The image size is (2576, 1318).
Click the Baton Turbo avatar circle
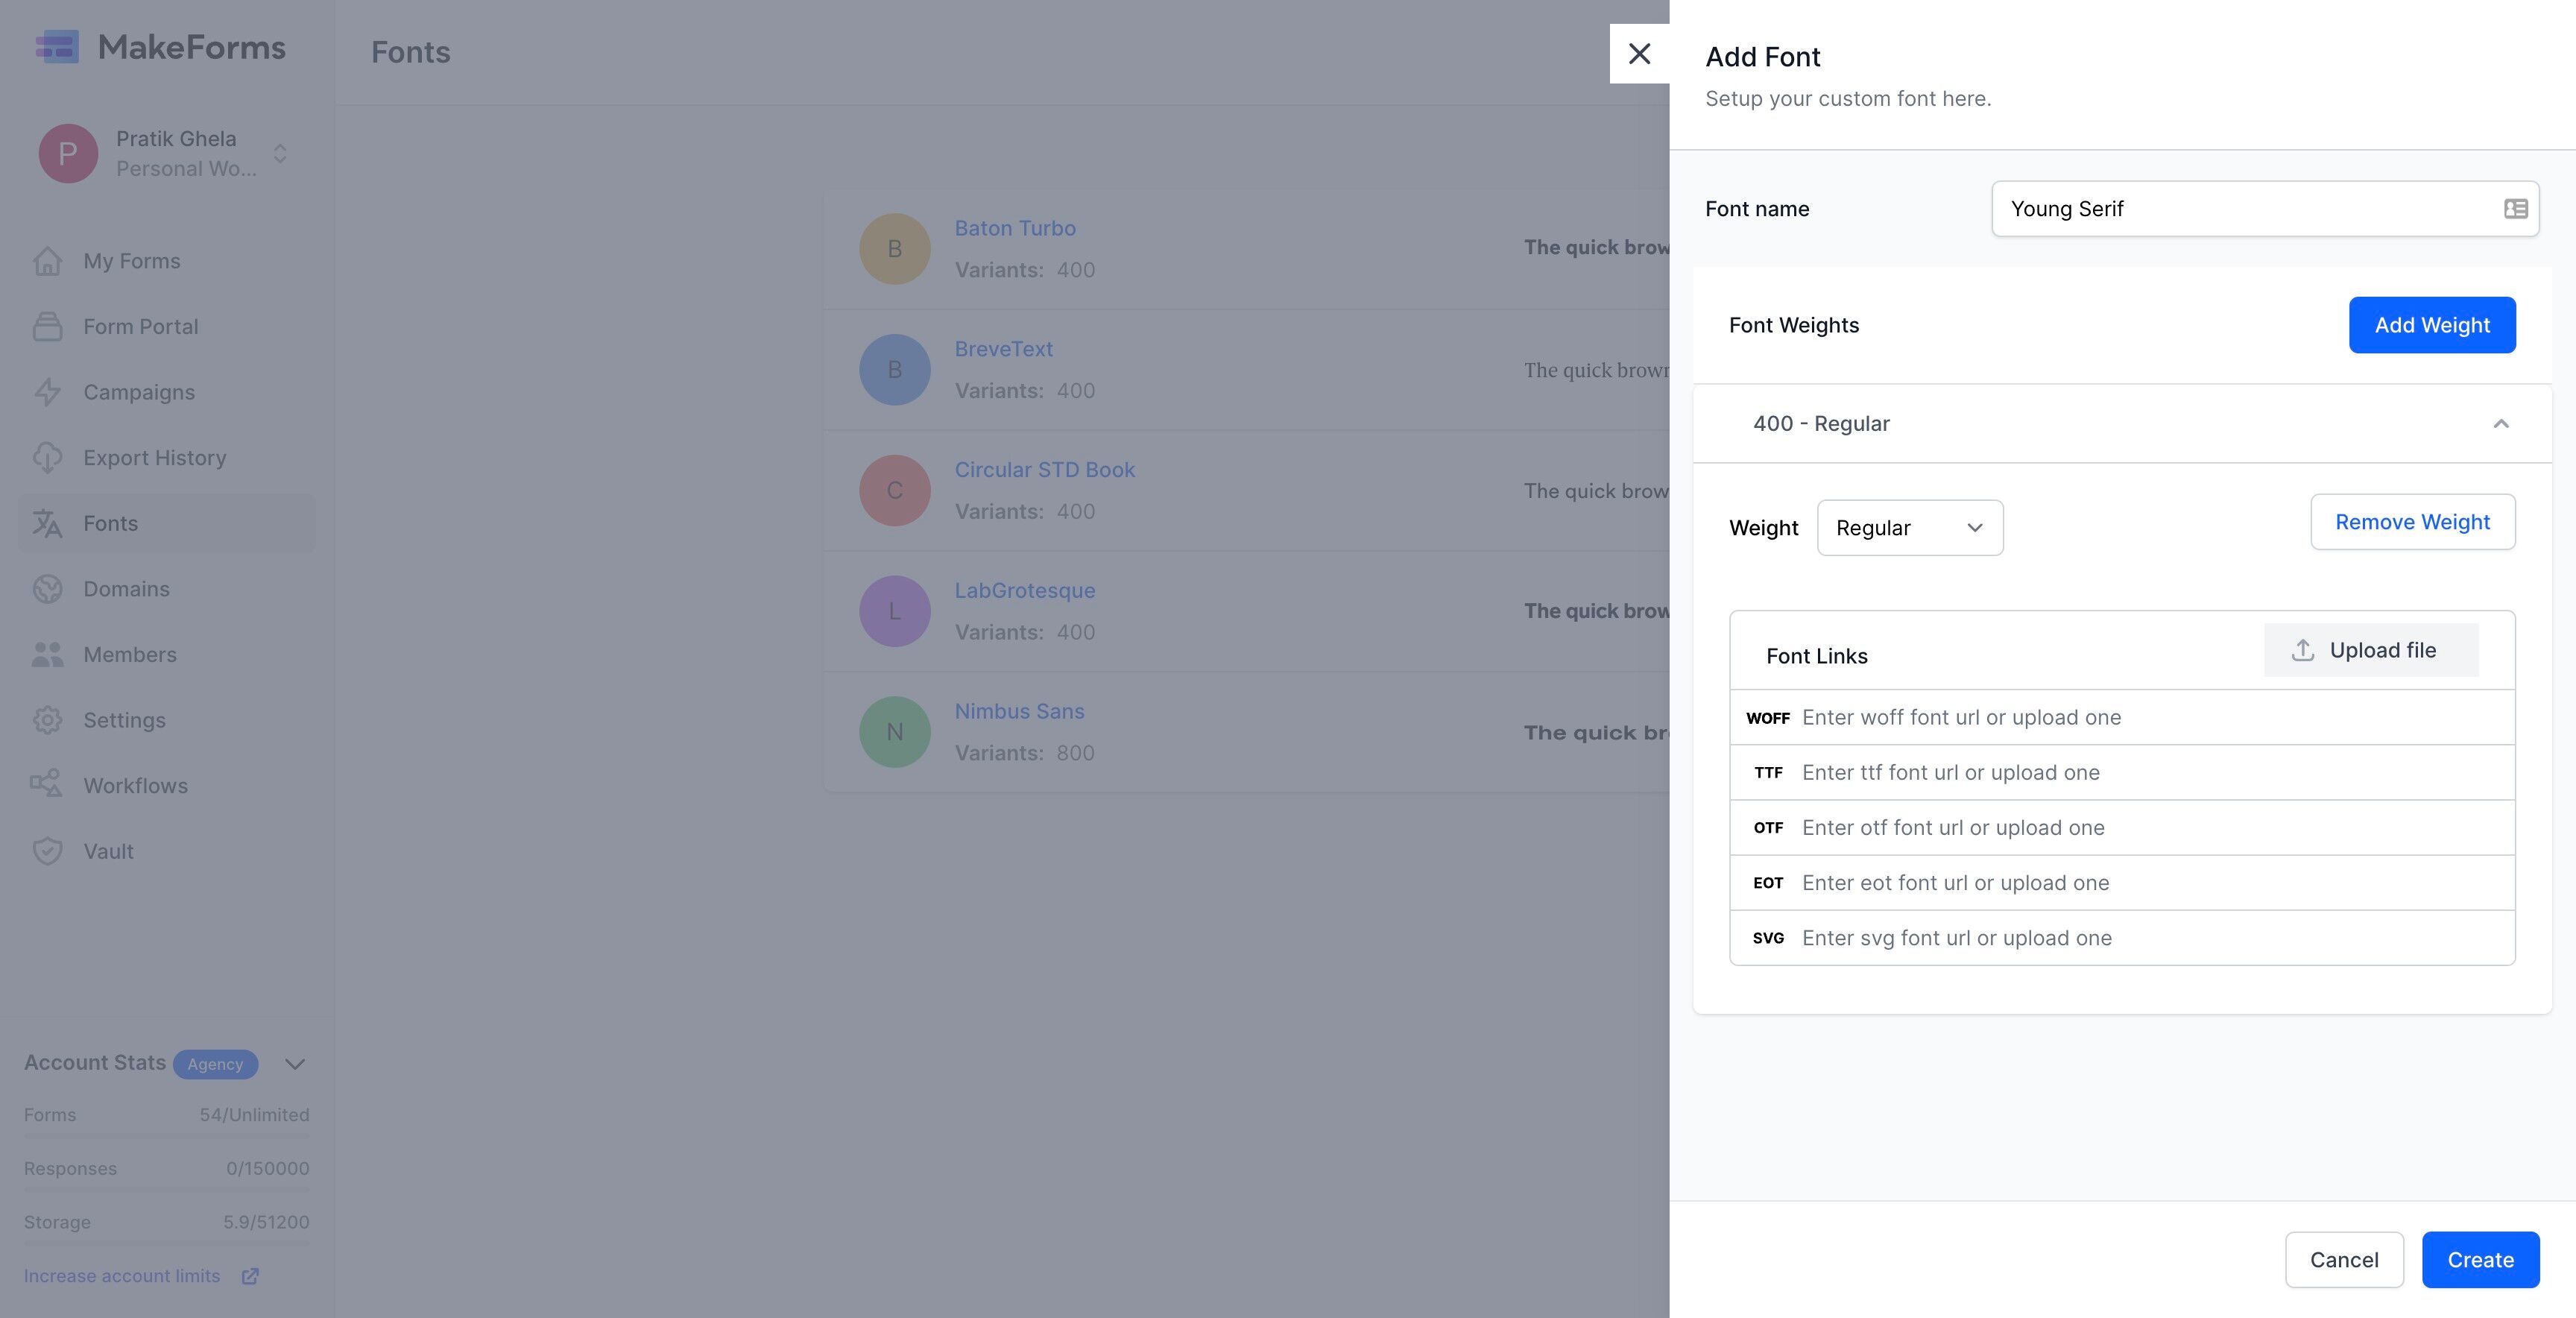point(895,249)
